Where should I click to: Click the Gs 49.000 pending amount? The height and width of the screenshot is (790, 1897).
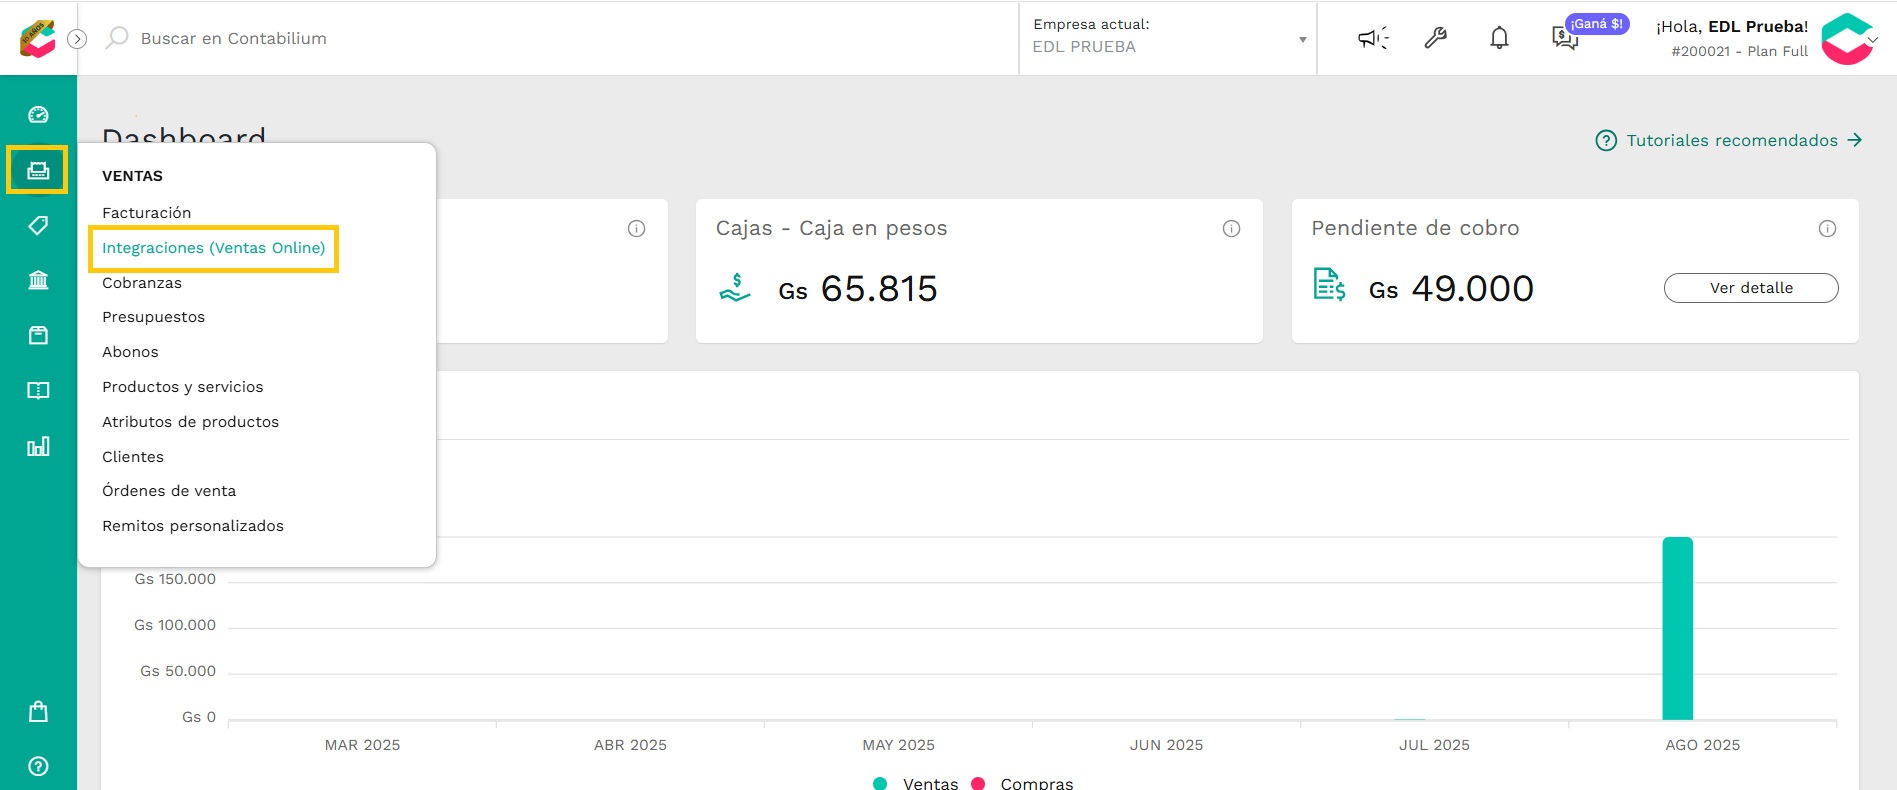tap(1451, 289)
